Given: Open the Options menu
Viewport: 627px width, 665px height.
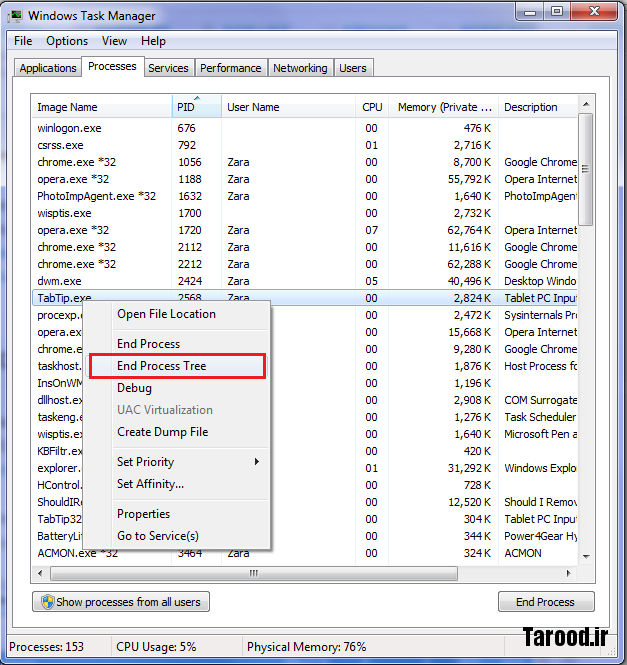Looking at the screenshot, I should tap(67, 41).
